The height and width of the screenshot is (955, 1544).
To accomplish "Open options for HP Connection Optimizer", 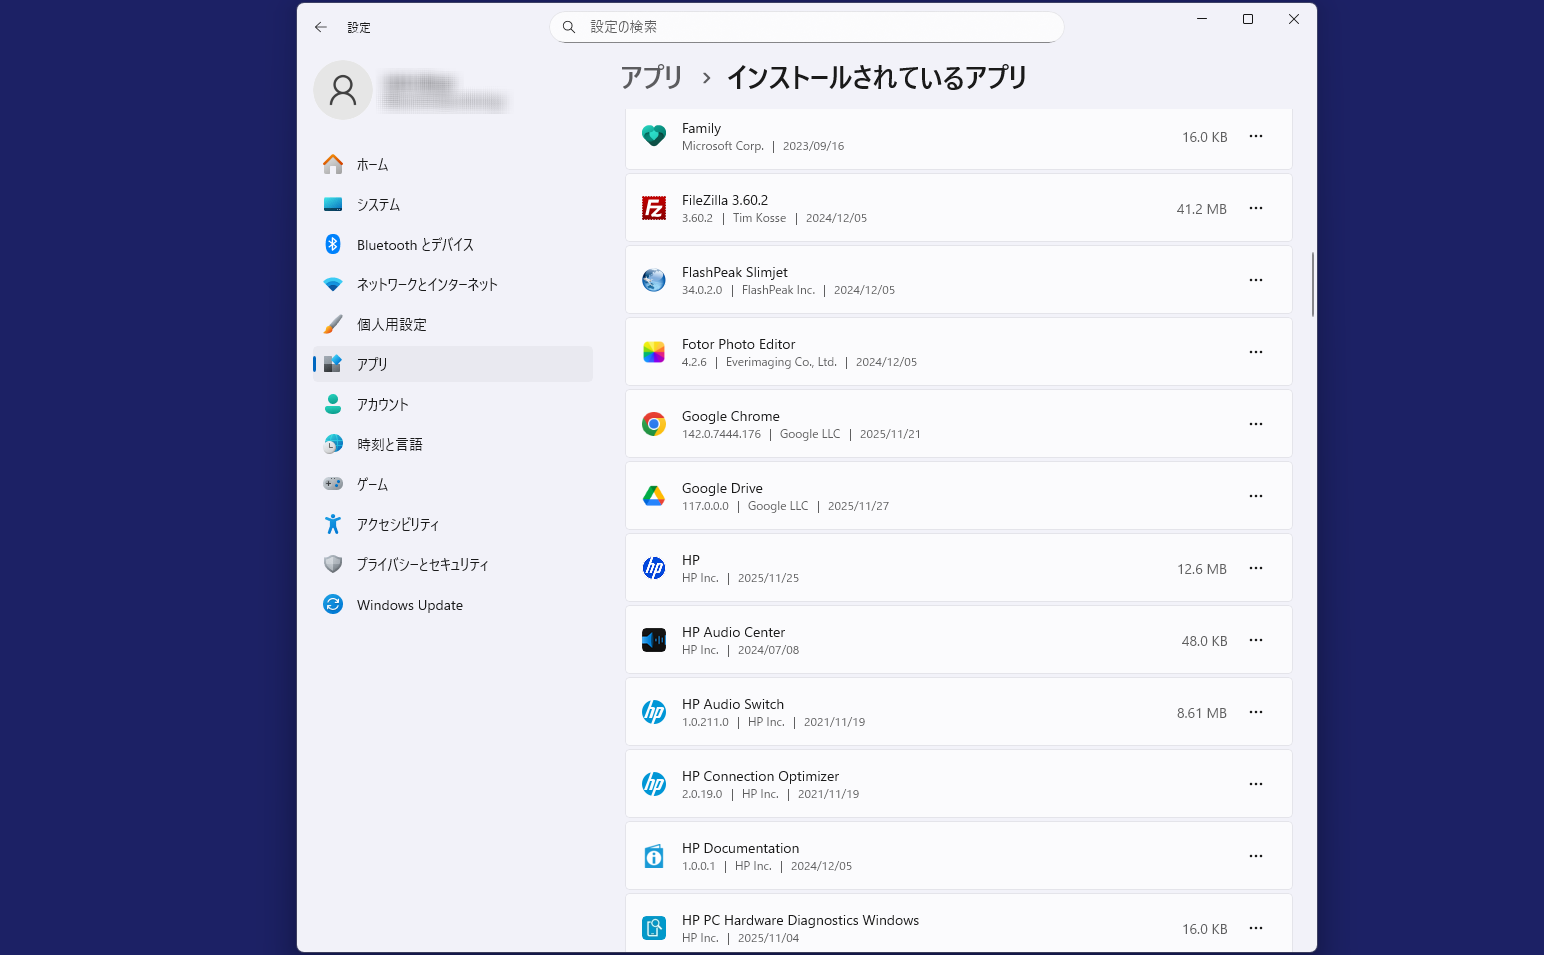I will click(x=1256, y=784).
